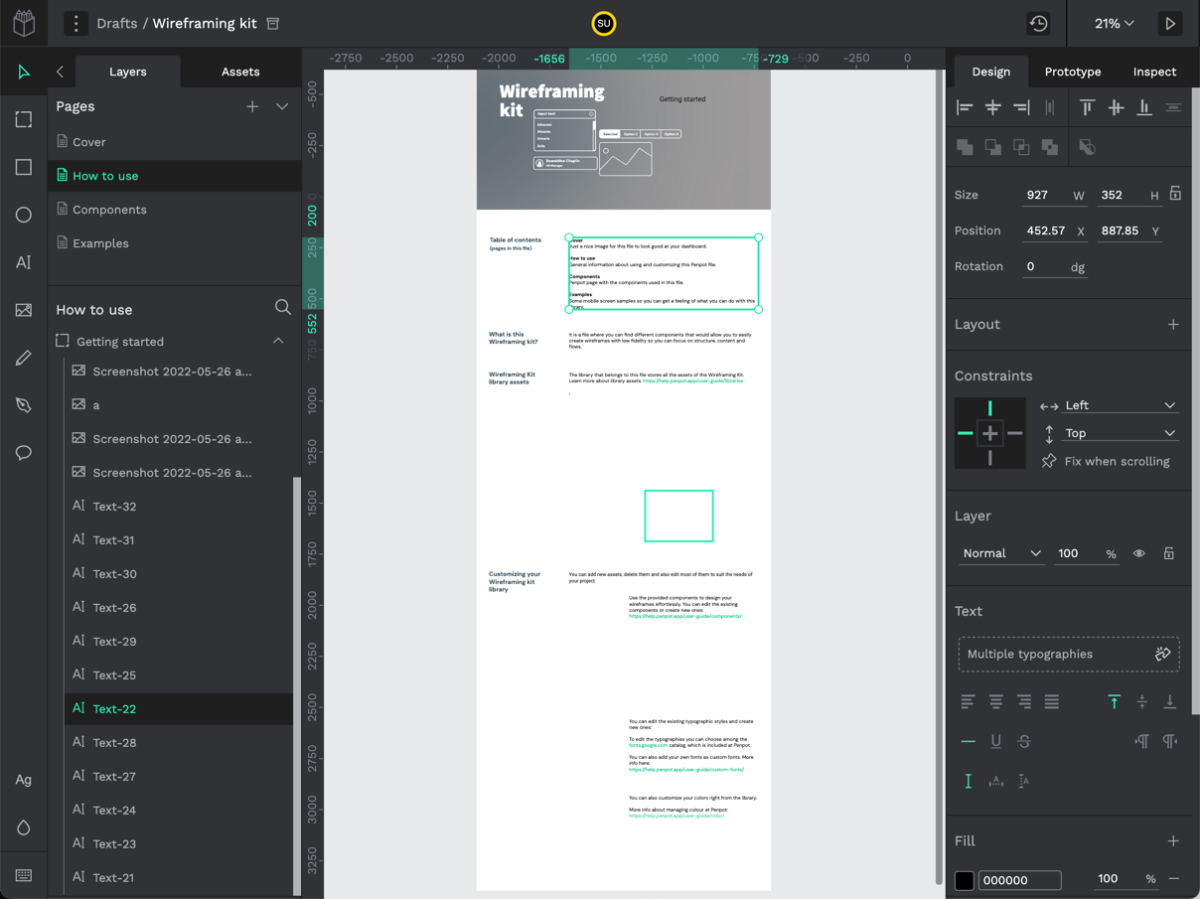Open the version history clock icon
This screenshot has width=1200, height=899.
[x=1038, y=23]
